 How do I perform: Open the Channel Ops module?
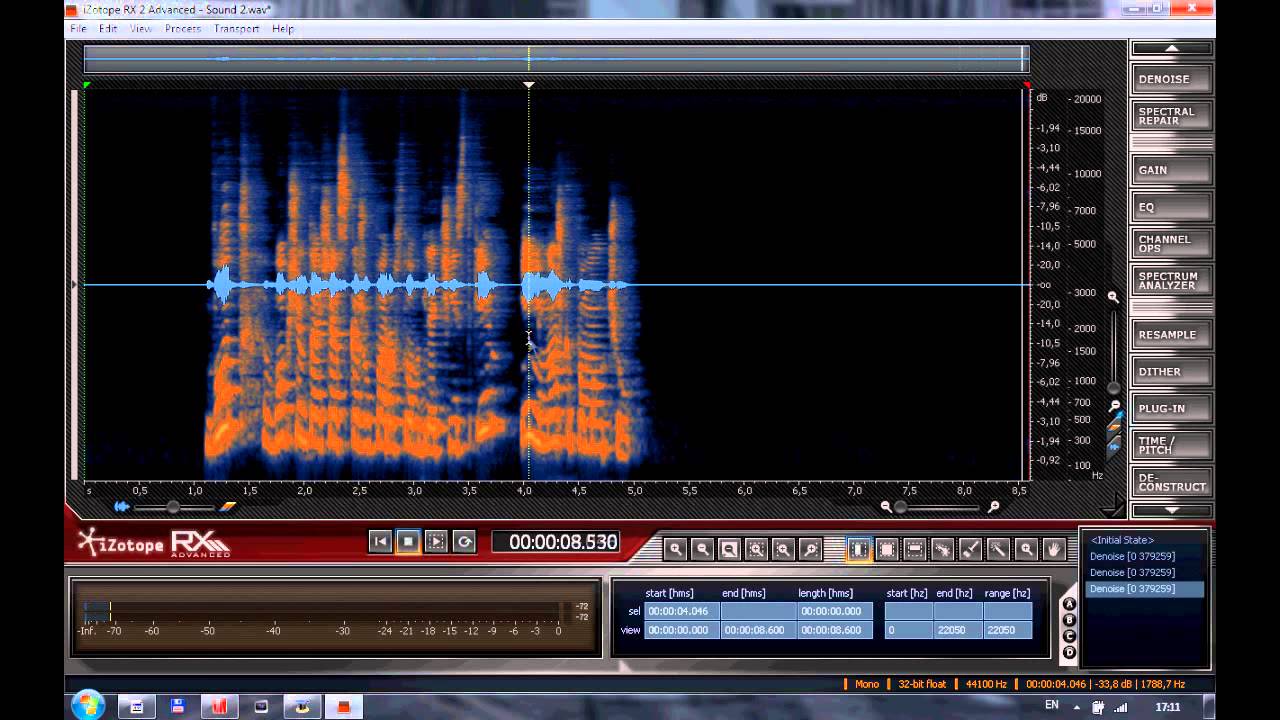(x=1171, y=244)
